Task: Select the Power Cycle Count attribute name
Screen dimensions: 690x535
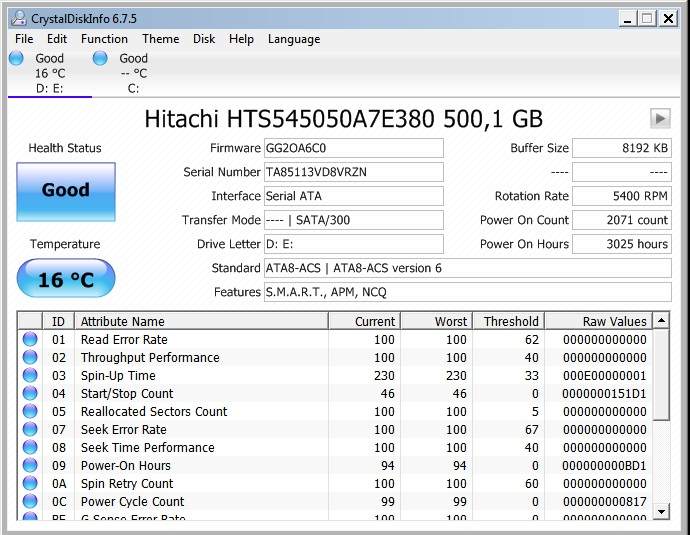Action: click(x=132, y=502)
